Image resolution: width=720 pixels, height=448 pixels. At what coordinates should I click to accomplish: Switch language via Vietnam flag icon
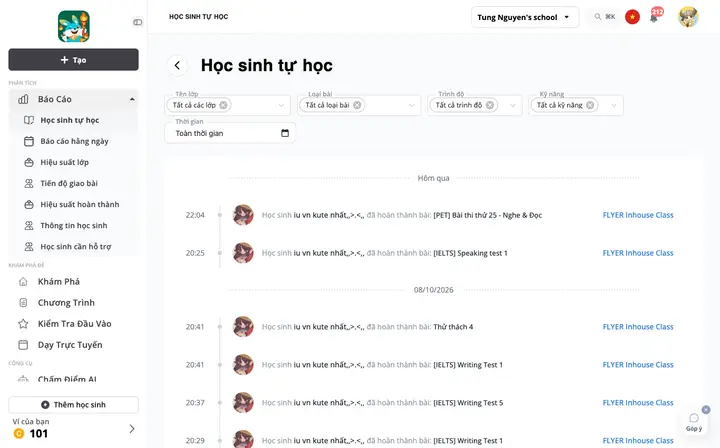[632, 17]
